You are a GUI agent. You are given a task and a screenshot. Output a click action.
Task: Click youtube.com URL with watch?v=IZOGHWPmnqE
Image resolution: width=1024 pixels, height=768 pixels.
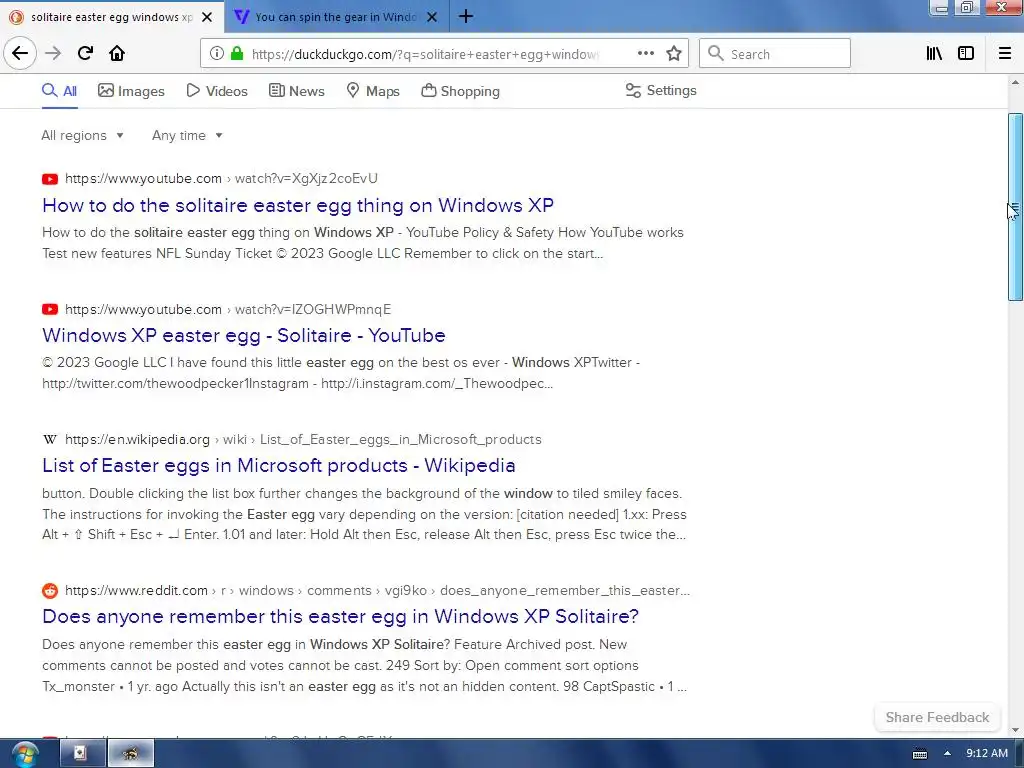pos(228,309)
